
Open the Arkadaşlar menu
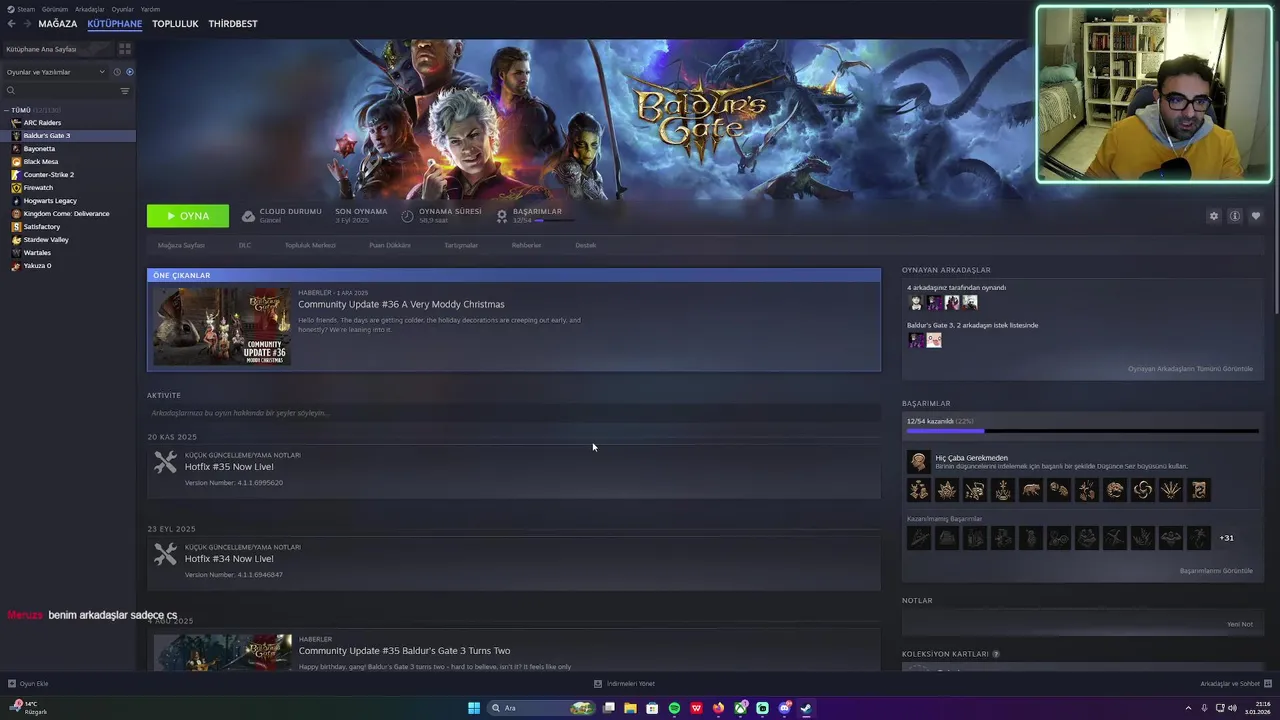90,9
